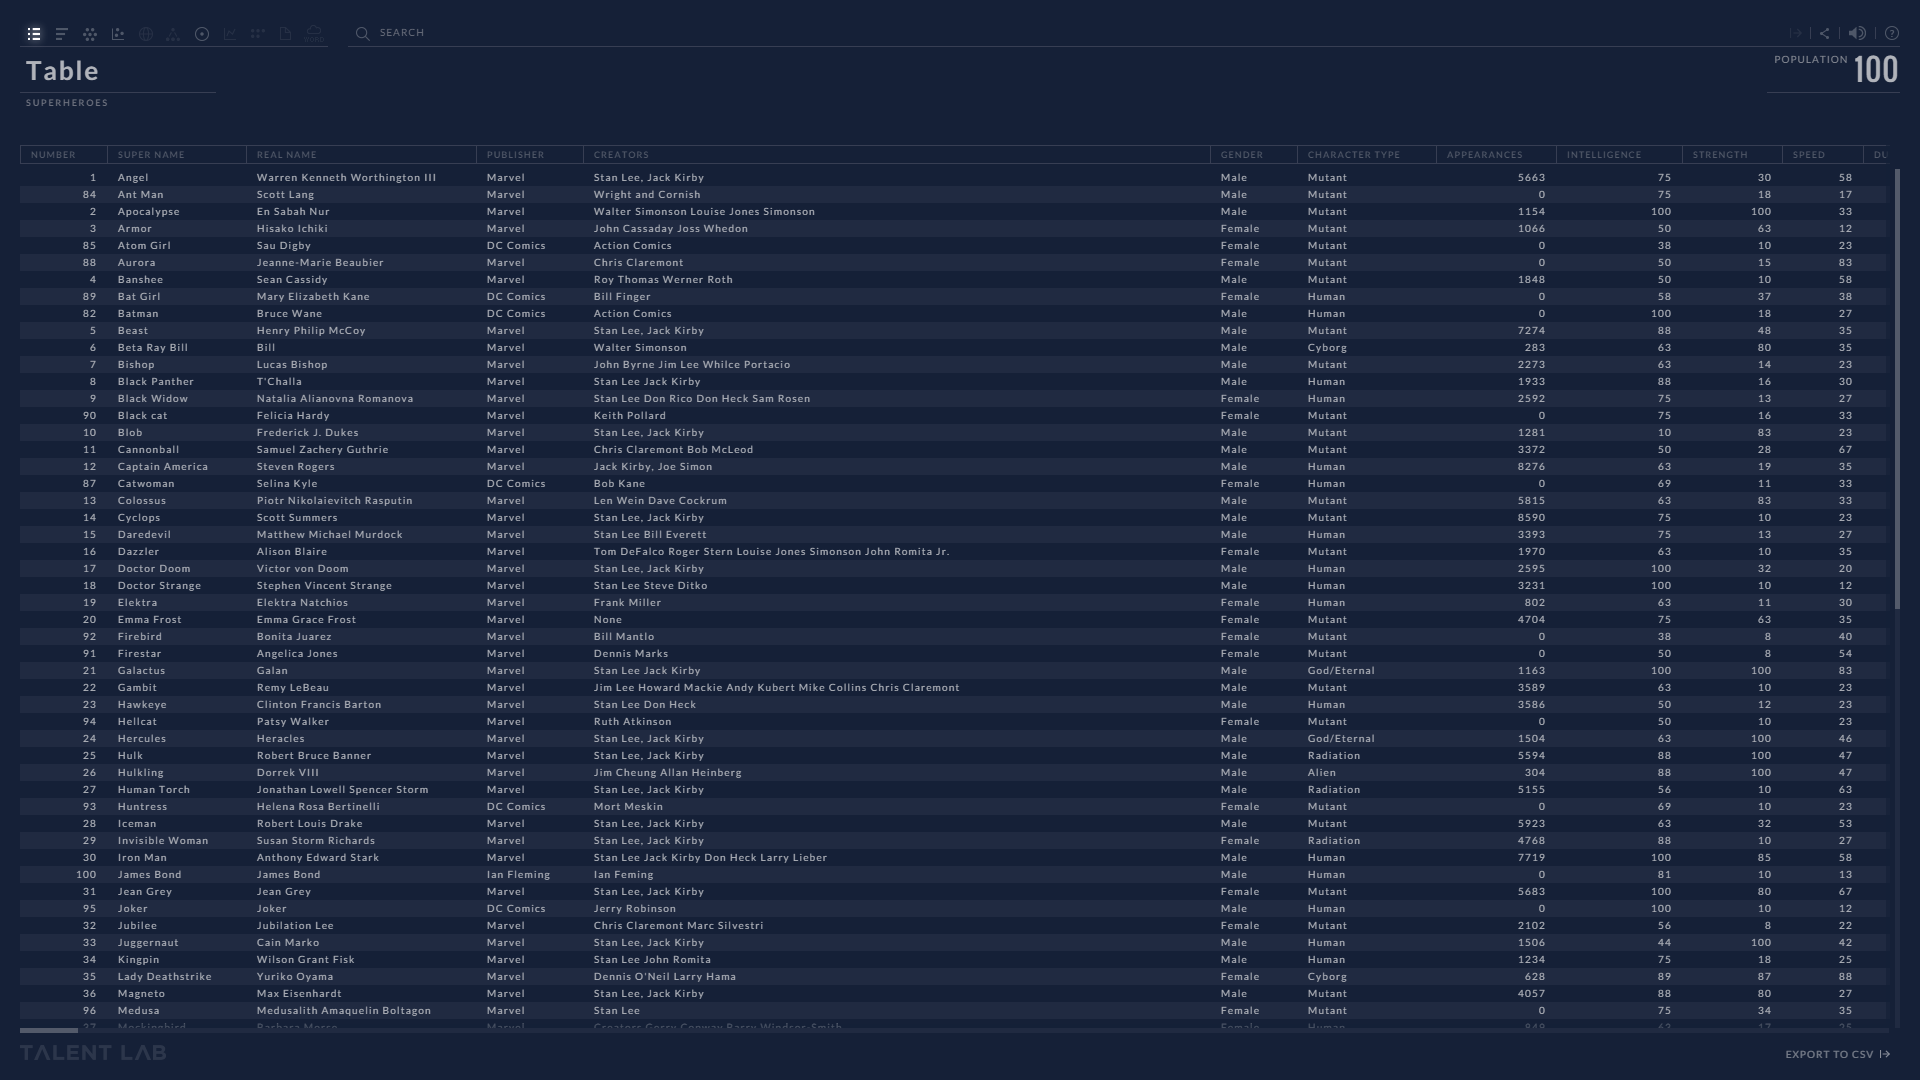
Task: Click the horizontal scrollbar thumb below the table
Action: click(x=49, y=1030)
